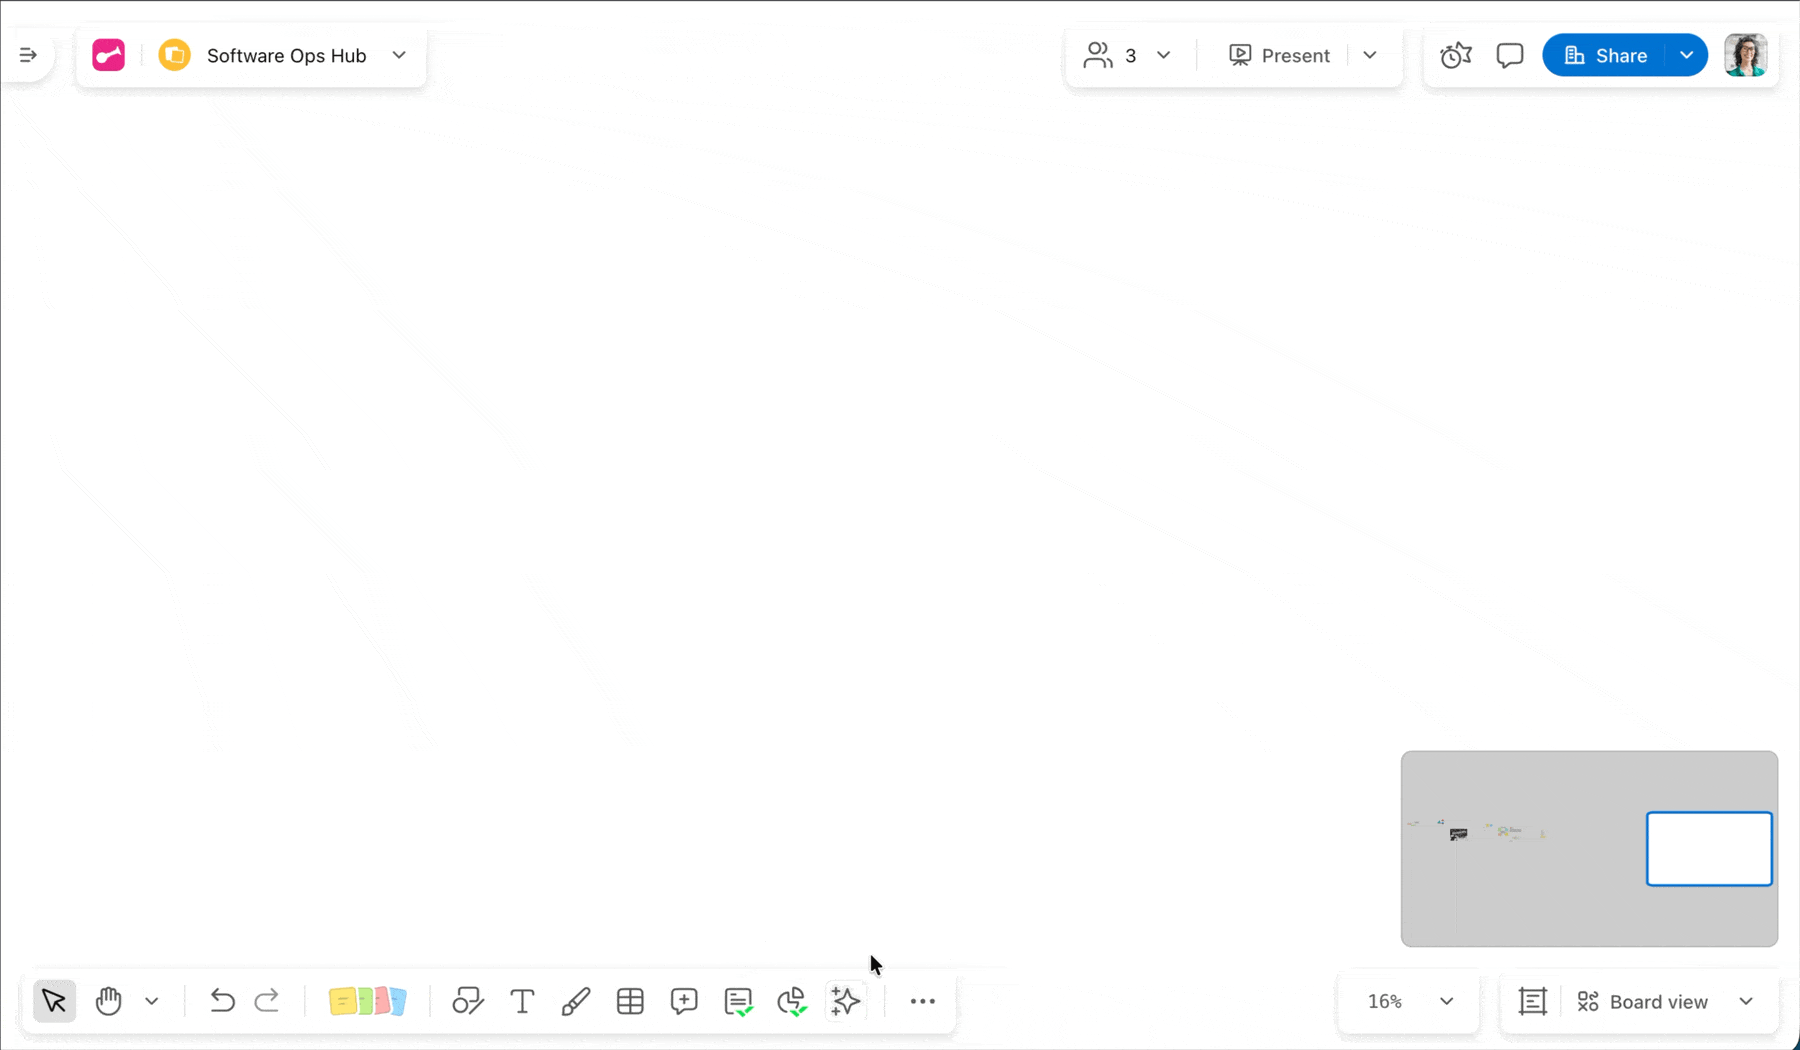Insert a table onto the board
Image resolution: width=1800 pixels, height=1050 pixels.
[630, 1001]
